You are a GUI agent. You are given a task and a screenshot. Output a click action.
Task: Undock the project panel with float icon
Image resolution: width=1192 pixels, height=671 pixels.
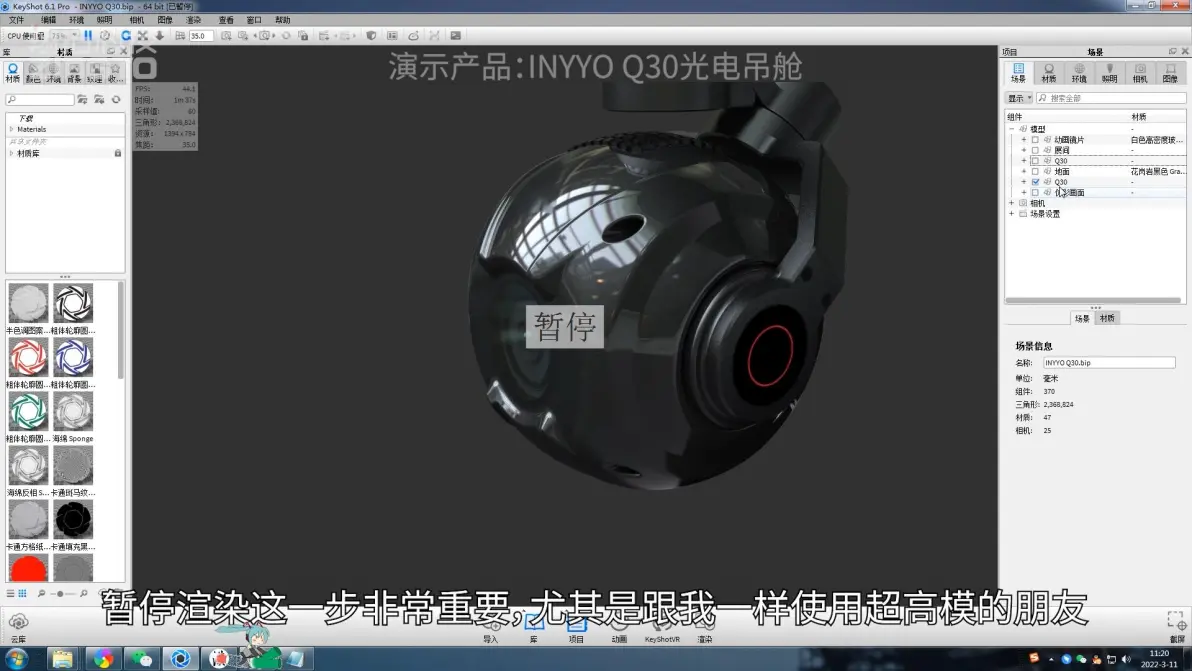click(1172, 52)
